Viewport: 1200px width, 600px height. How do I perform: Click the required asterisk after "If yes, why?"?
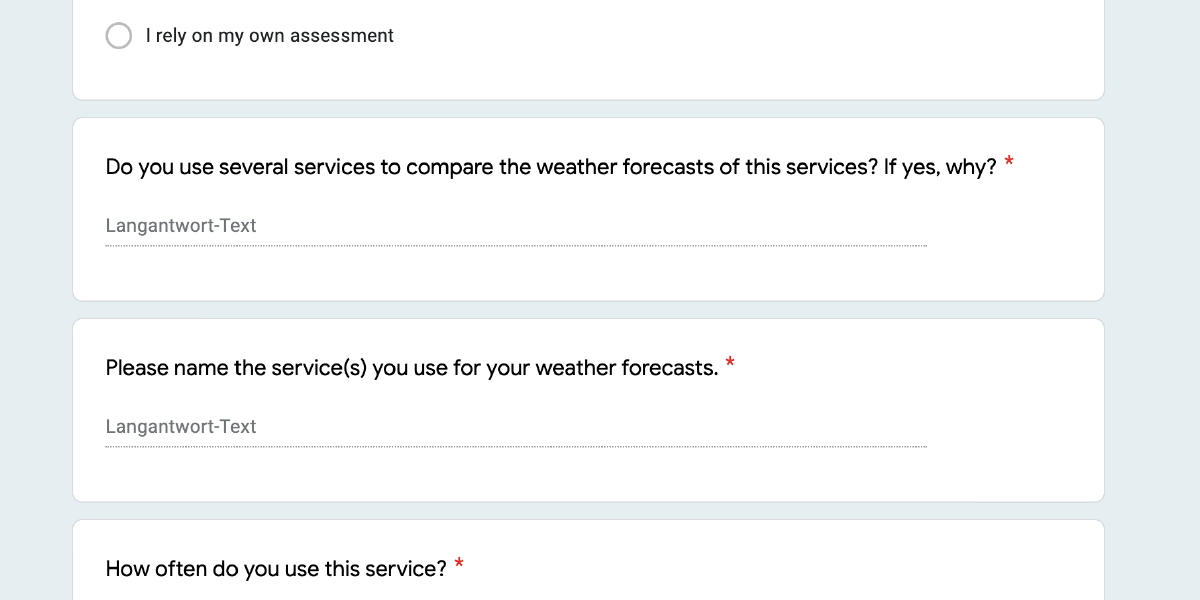click(x=1009, y=162)
